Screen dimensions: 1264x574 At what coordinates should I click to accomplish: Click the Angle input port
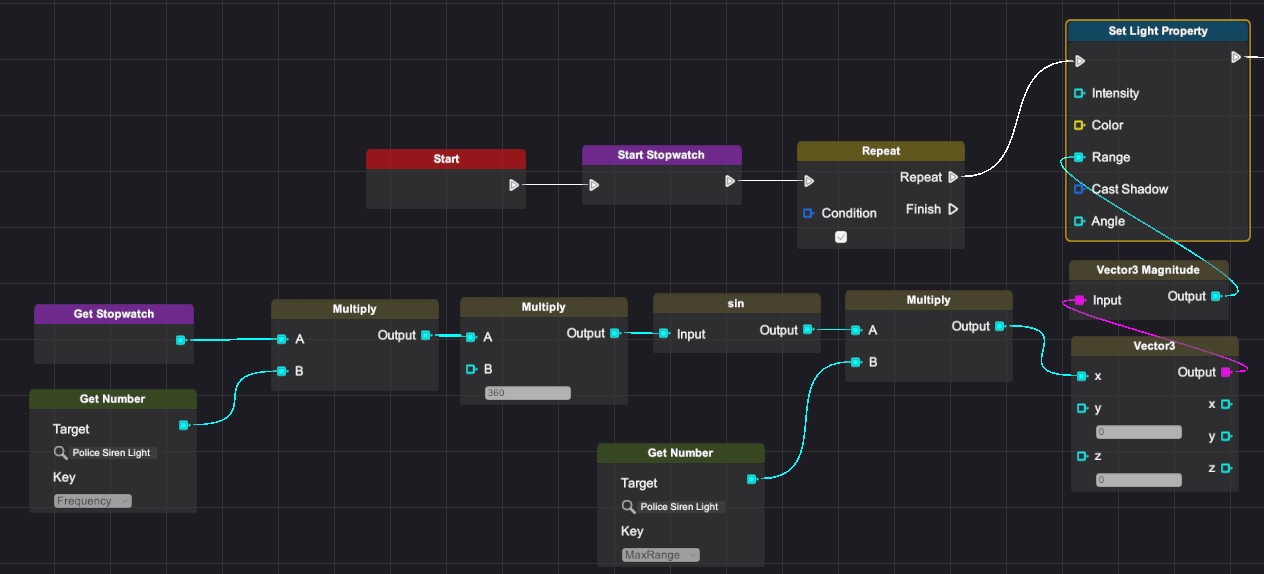pos(1079,221)
